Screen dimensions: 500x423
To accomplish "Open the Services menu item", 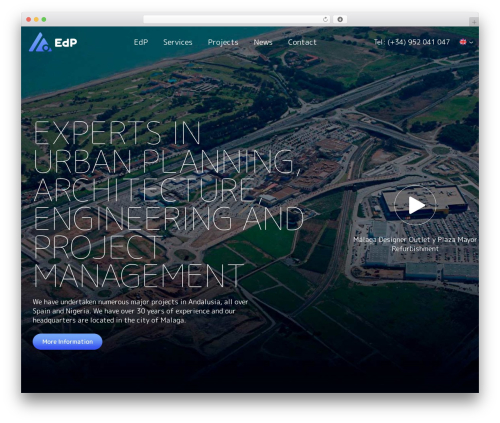I will click(178, 42).
